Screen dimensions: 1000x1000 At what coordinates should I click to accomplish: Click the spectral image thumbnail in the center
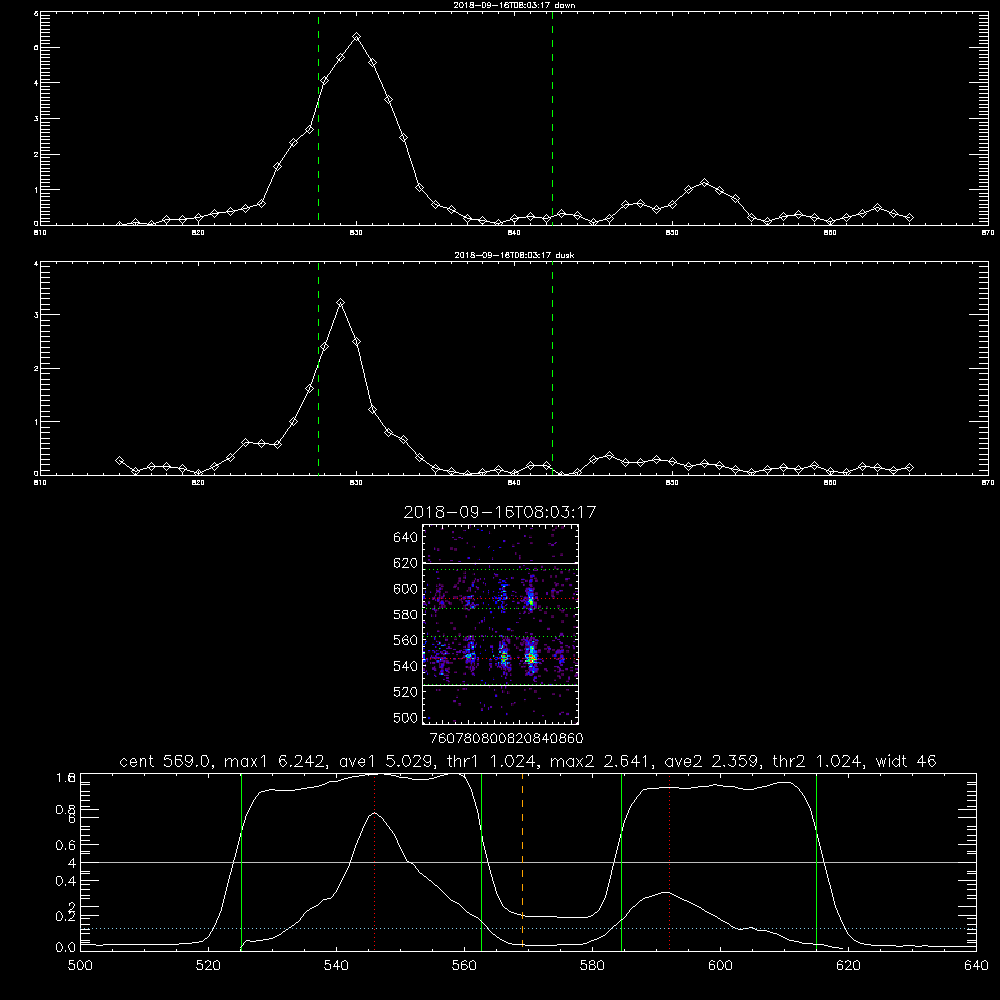click(x=500, y=624)
